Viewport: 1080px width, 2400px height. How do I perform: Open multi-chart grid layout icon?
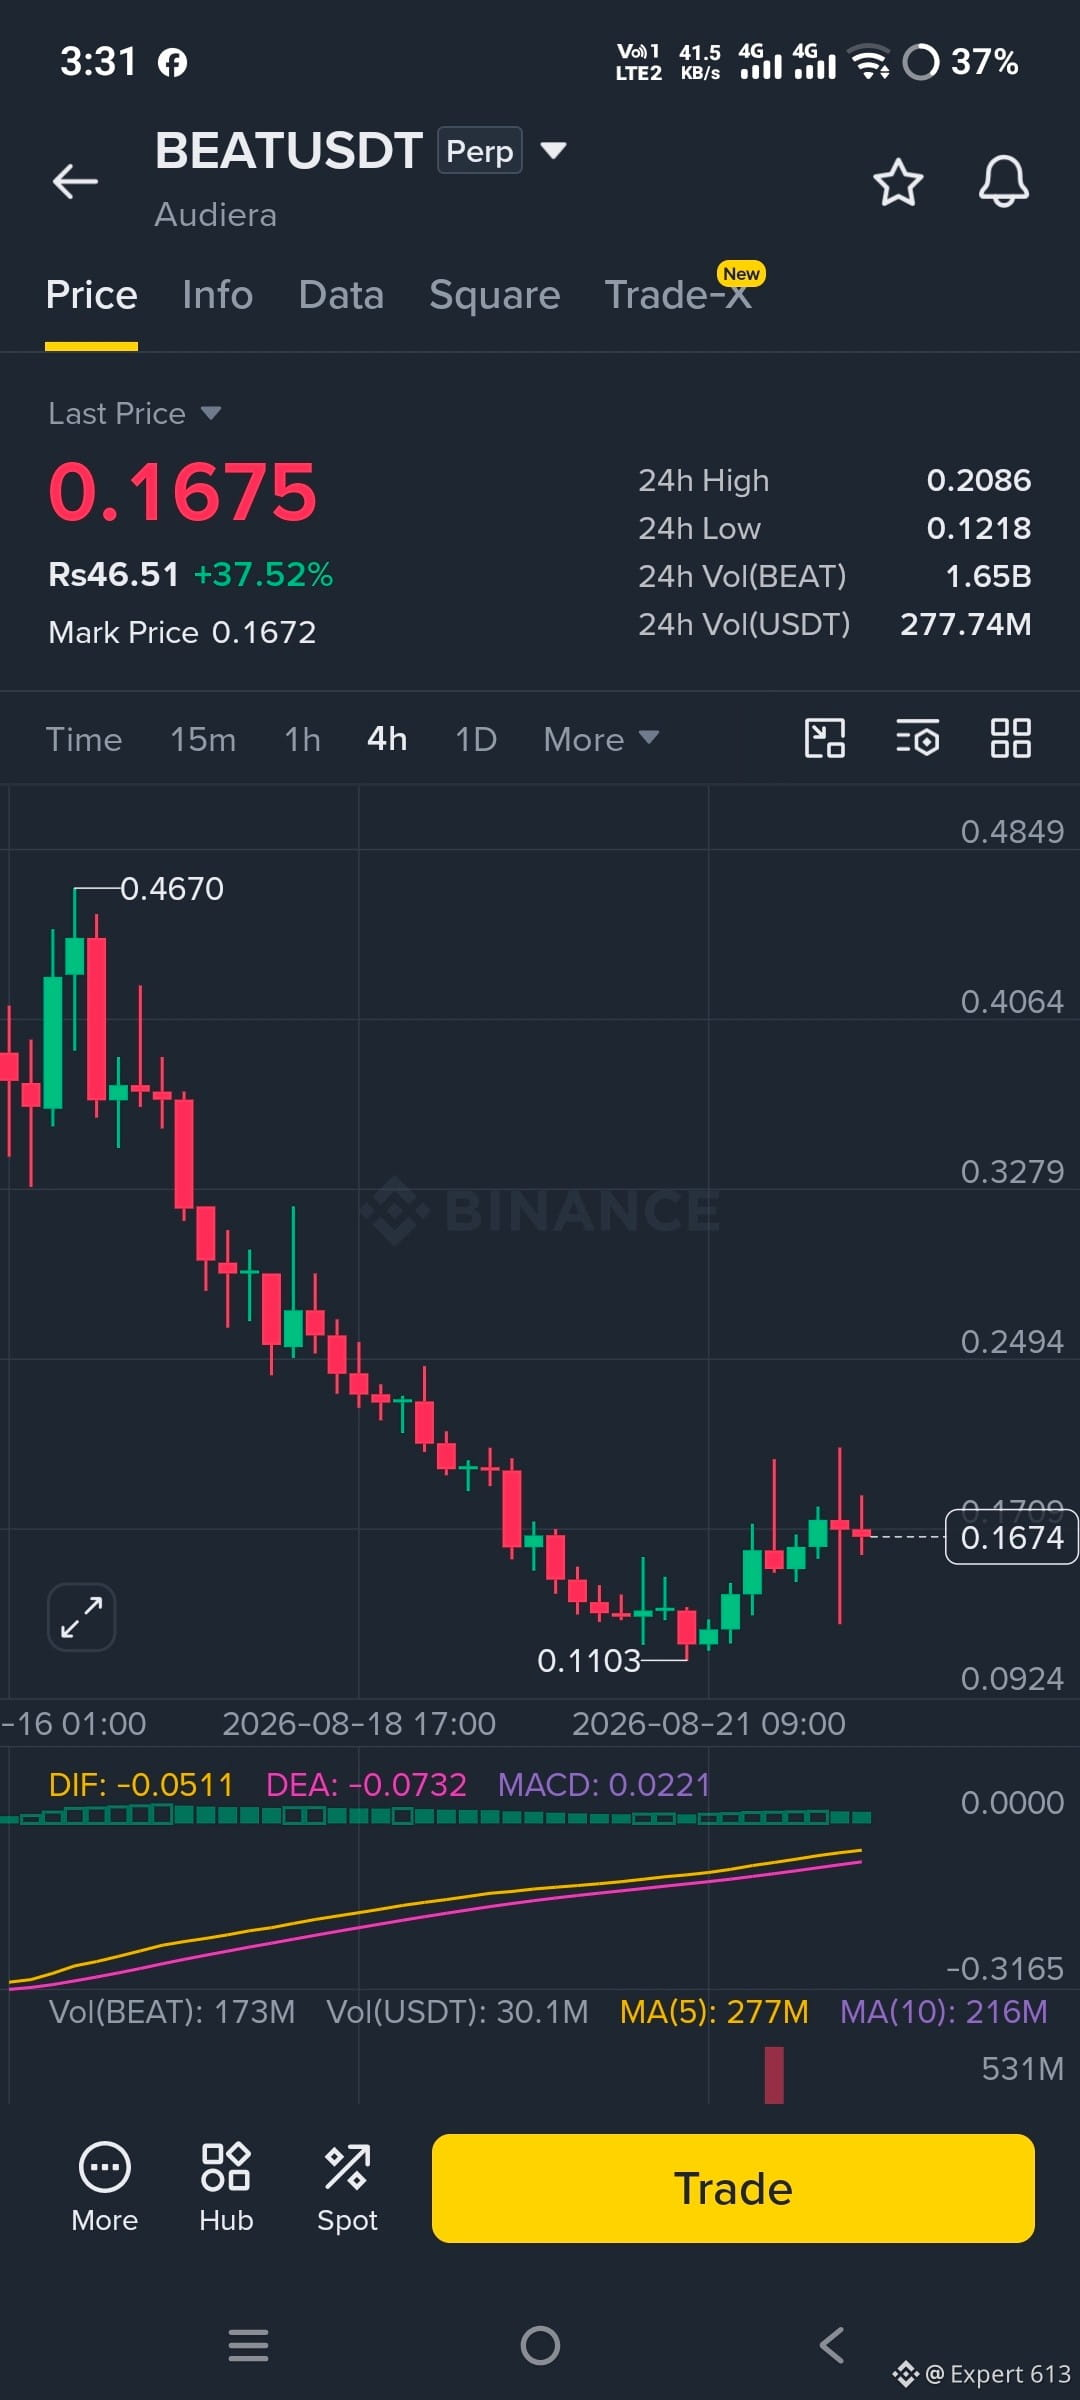coord(1010,739)
